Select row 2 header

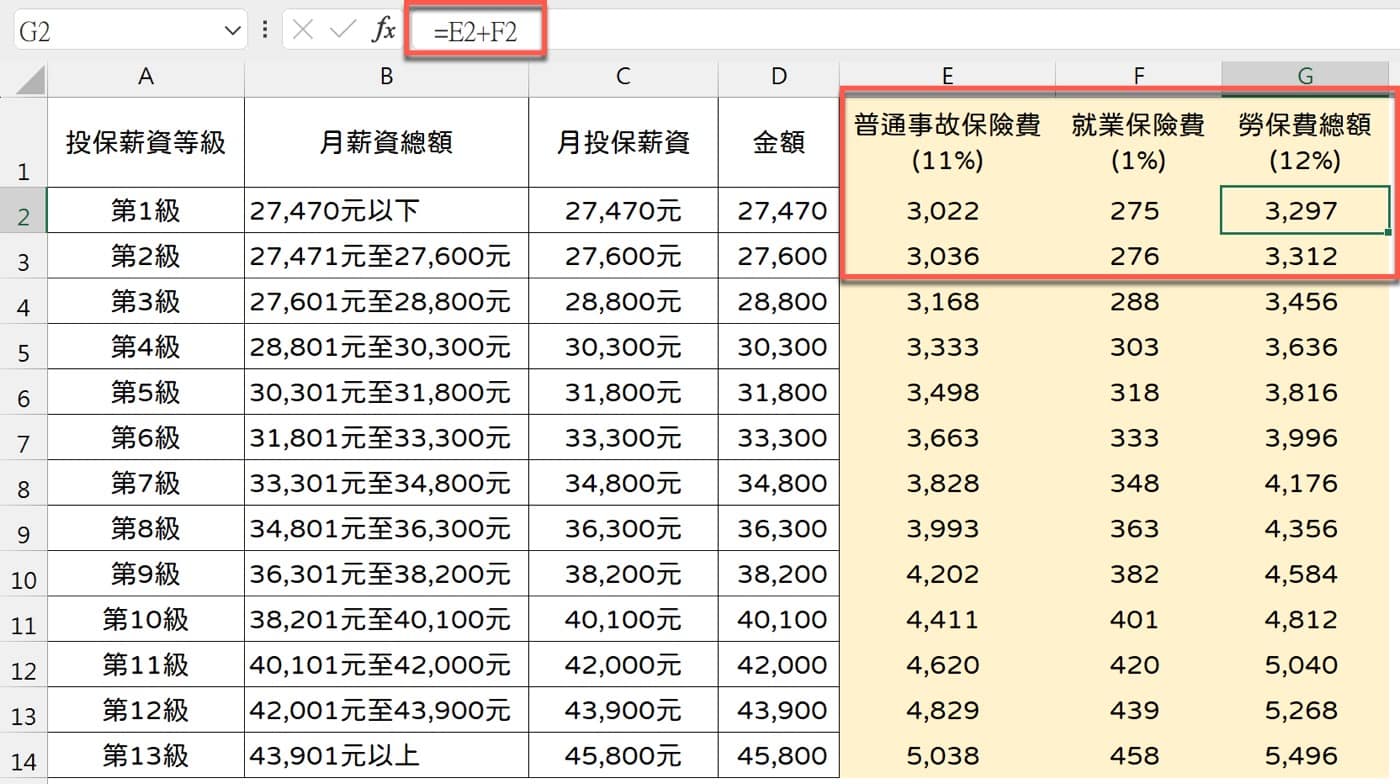23,211
